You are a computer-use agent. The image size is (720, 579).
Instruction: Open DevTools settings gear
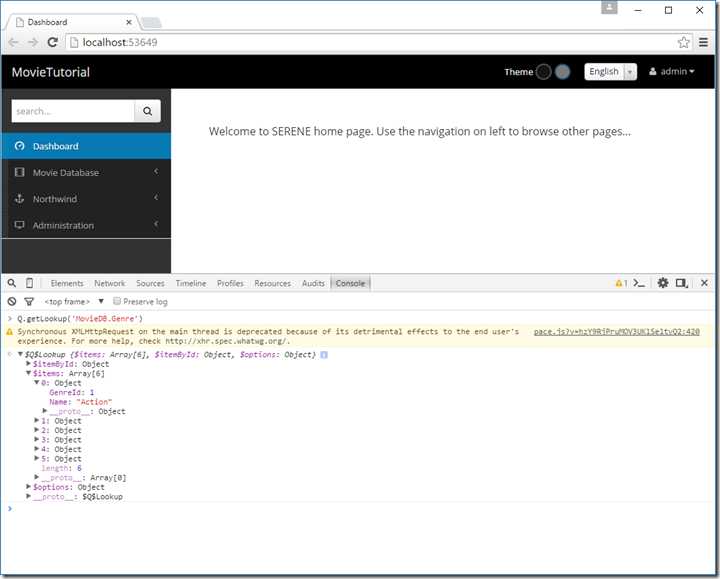point(663,283)
